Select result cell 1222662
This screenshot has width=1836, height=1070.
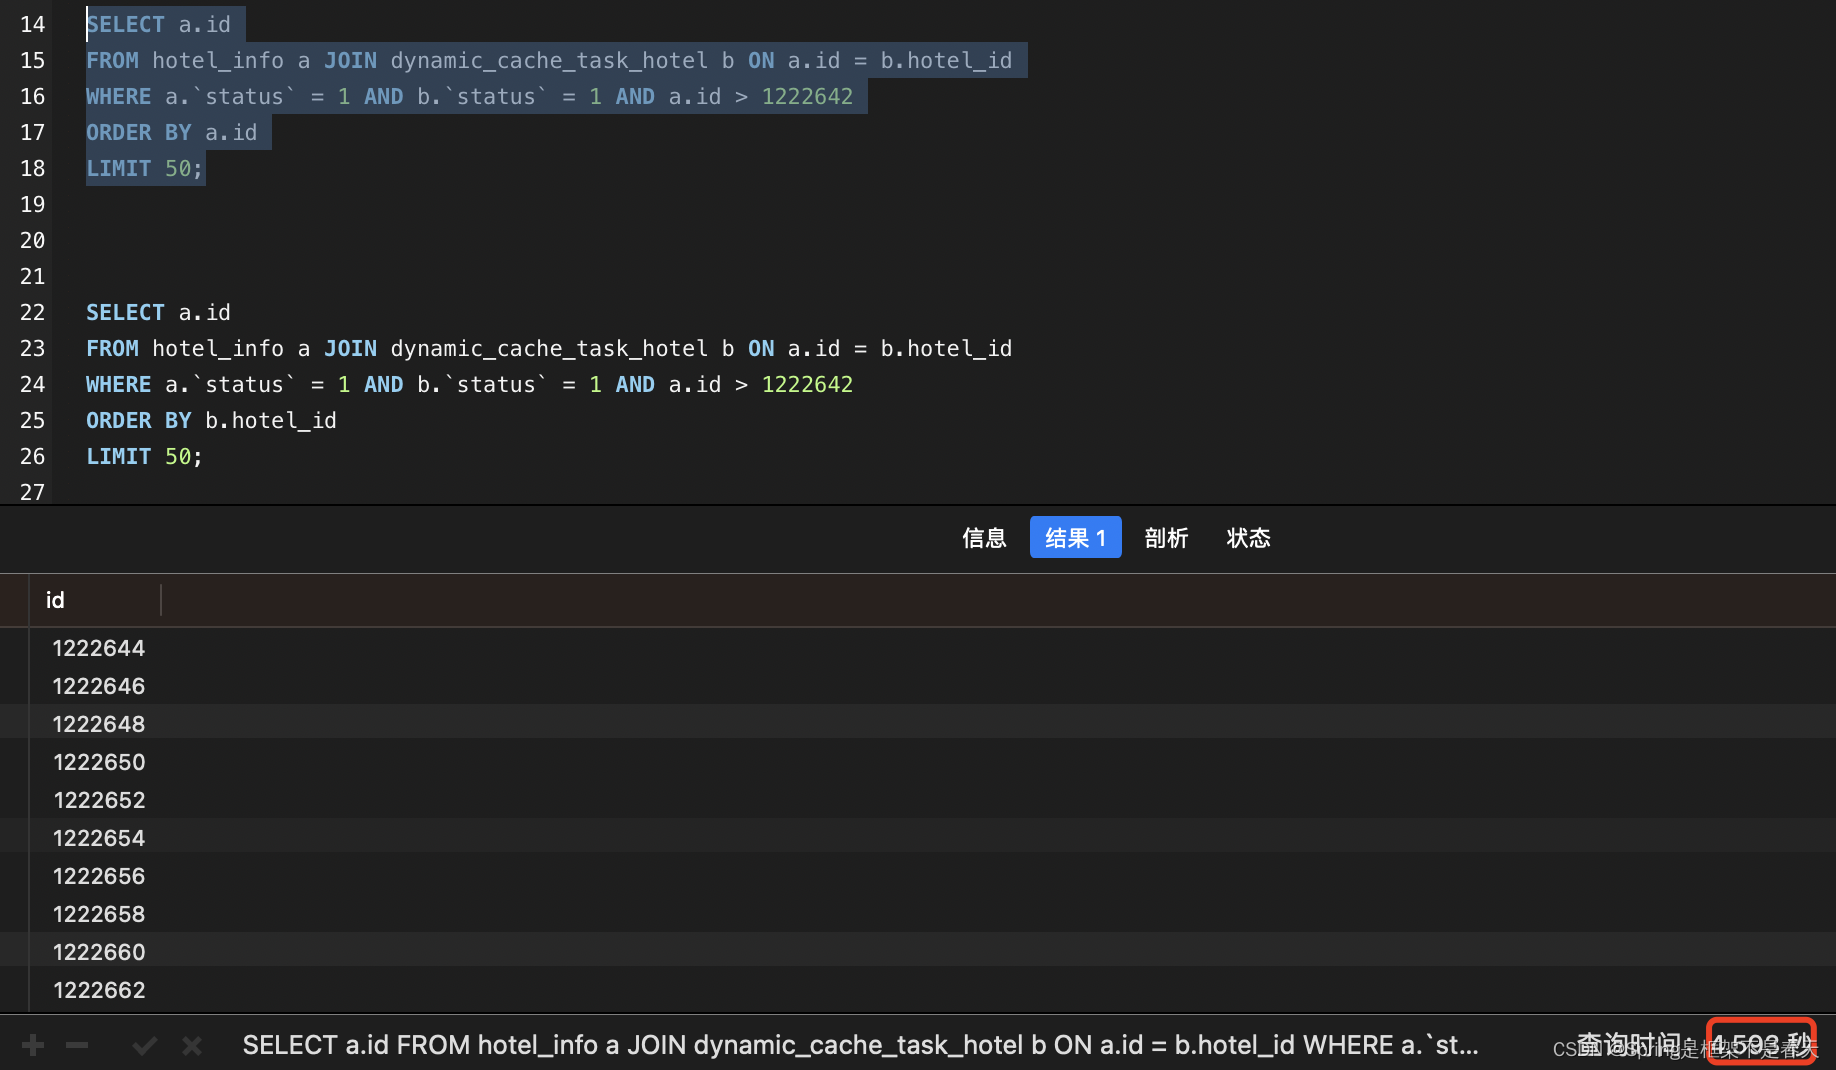click(99, 990)
